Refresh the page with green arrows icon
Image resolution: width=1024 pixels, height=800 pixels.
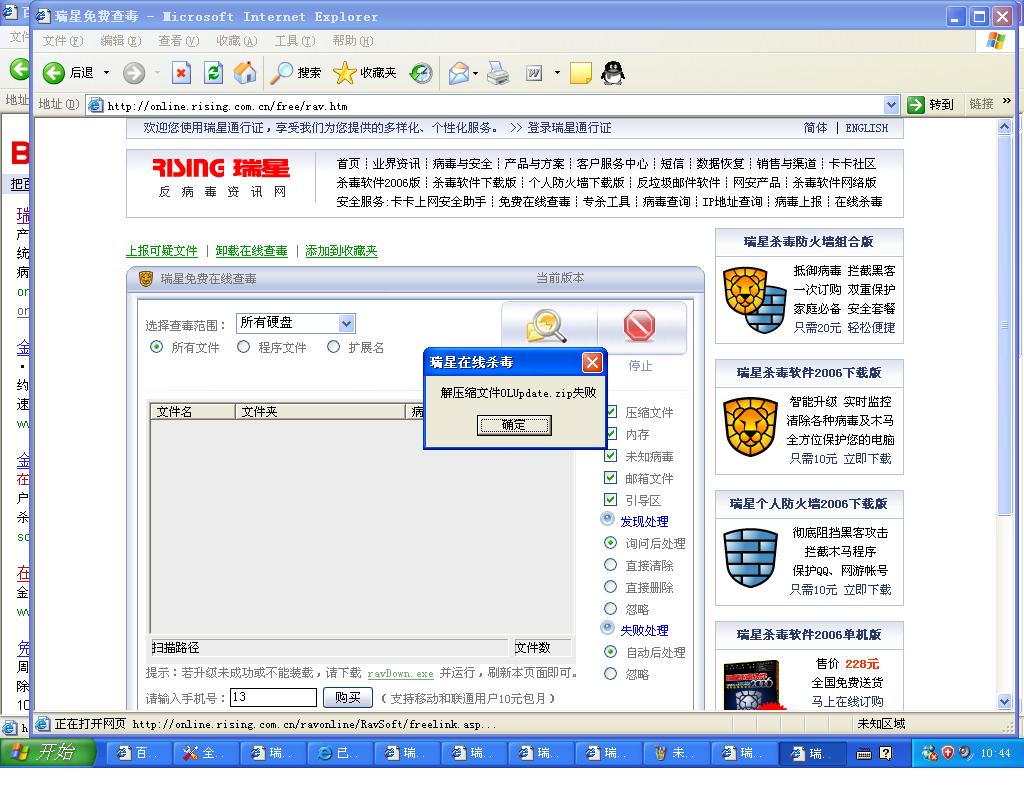click(x=213, y=73)
